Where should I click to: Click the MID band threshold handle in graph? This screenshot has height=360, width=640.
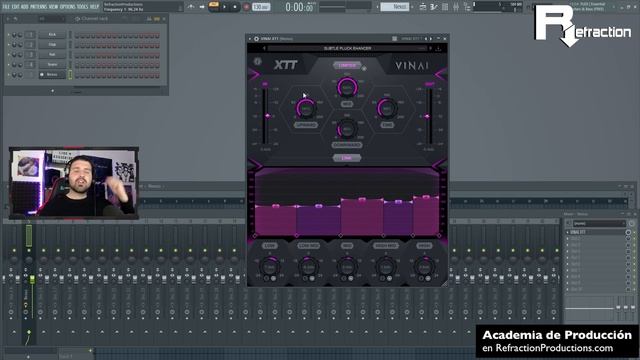(x=362, y=200)
